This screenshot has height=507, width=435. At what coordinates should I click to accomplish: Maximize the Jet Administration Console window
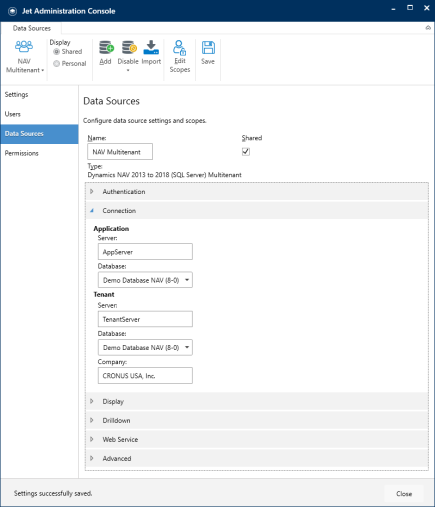coord(410,8)
